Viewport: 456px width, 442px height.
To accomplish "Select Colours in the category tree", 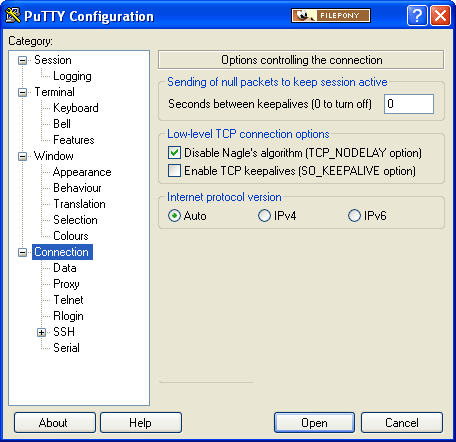I will click(x=71, y=236).
